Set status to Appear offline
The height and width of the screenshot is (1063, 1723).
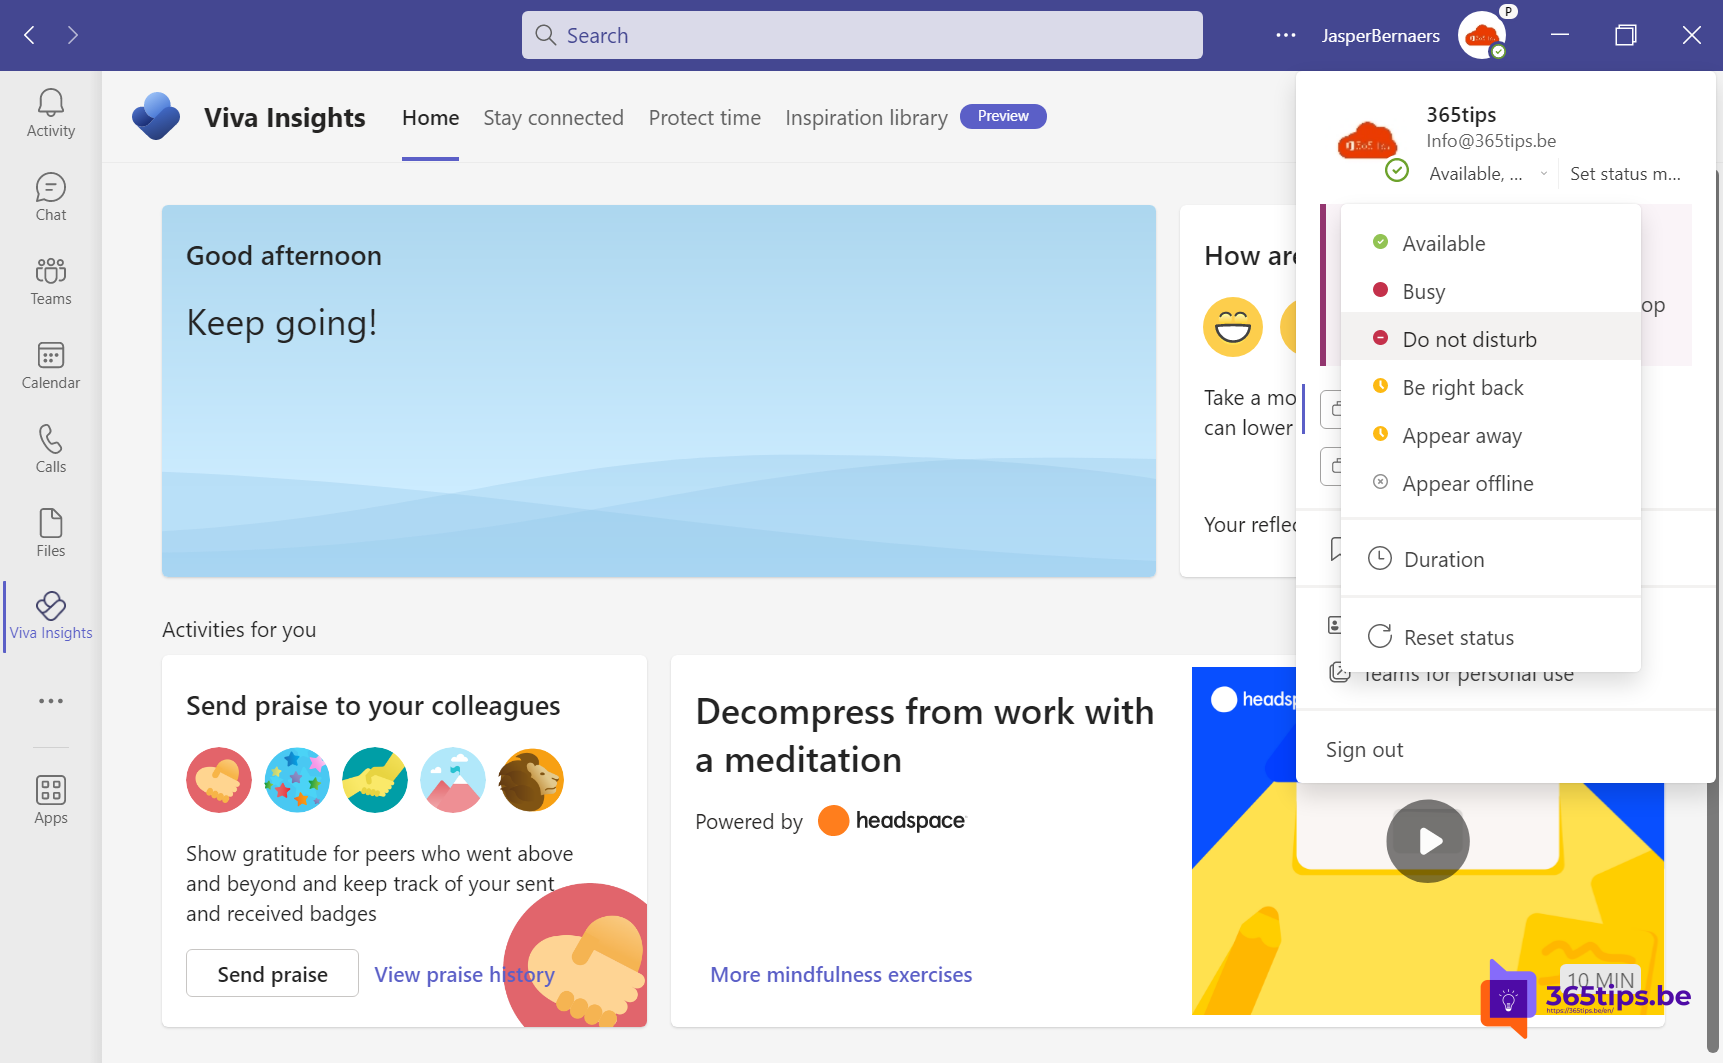[x=1491, y=483]
